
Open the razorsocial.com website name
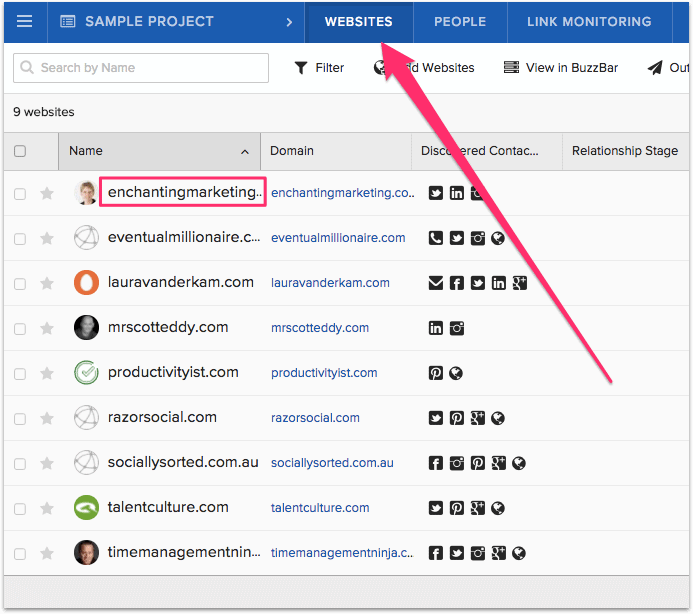click(x=162, y=417)
